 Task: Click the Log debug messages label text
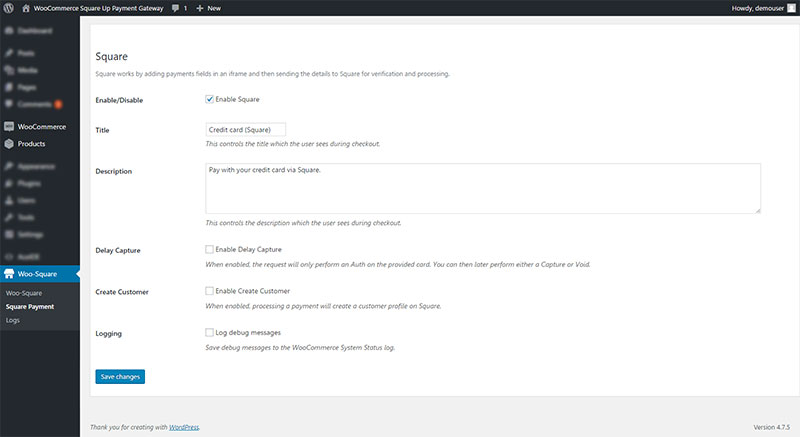[248, 332]
